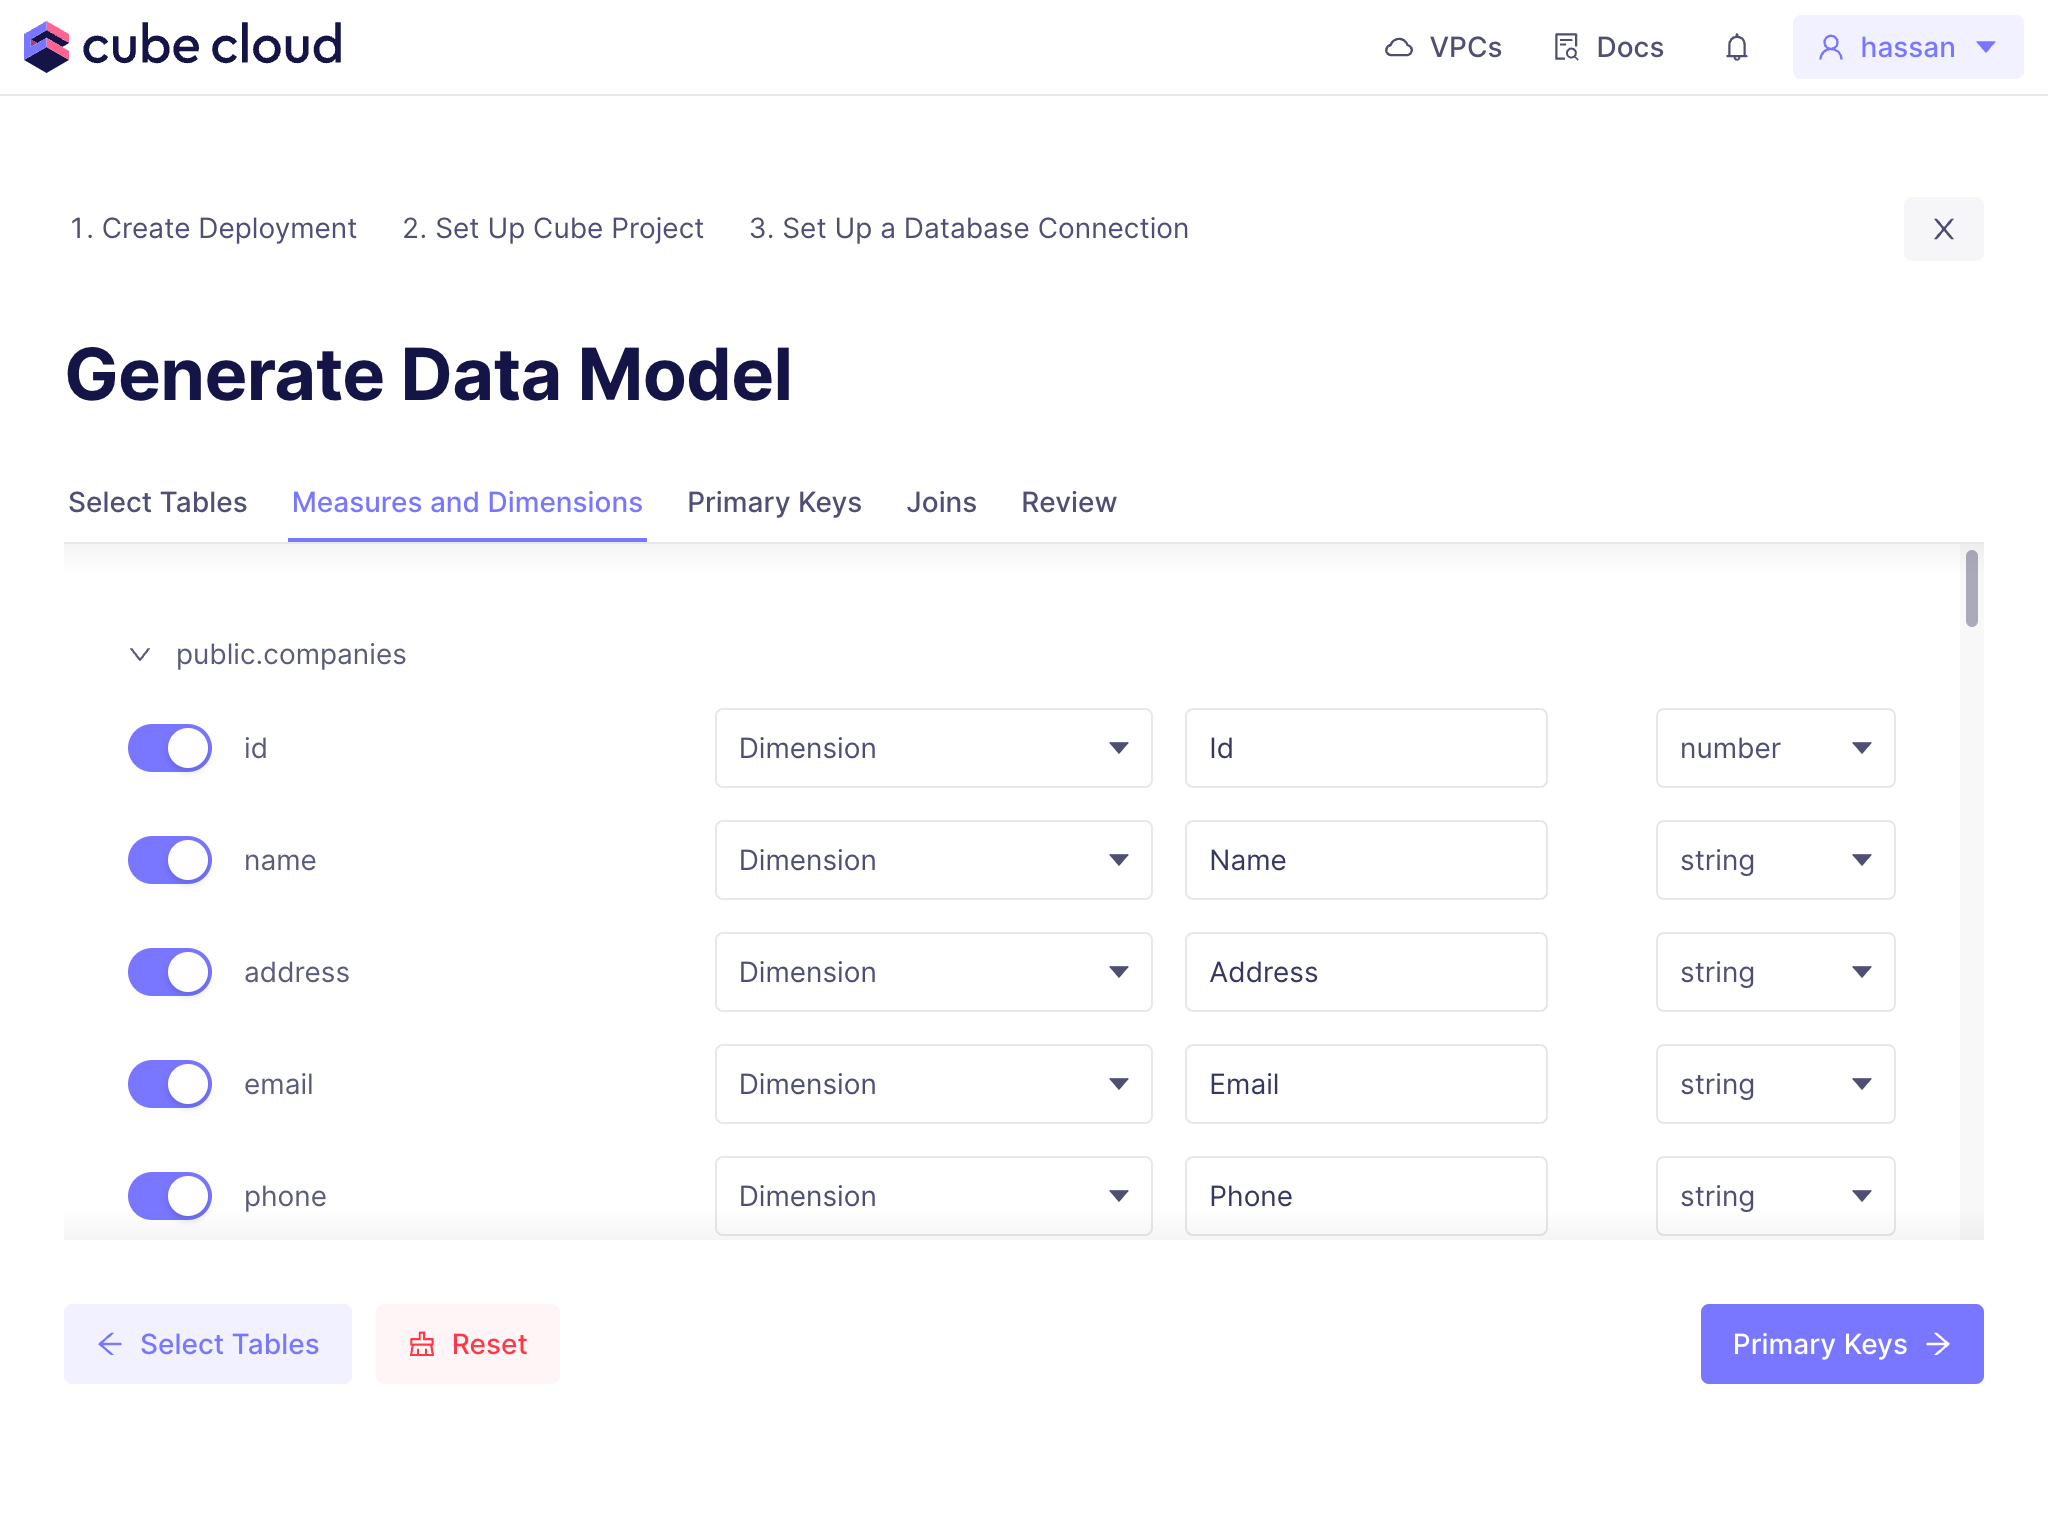Switch to the Primary Keys tab
Image resolution: width=2048 pixels, height=1536 pixels.
[x=774, y=502]
